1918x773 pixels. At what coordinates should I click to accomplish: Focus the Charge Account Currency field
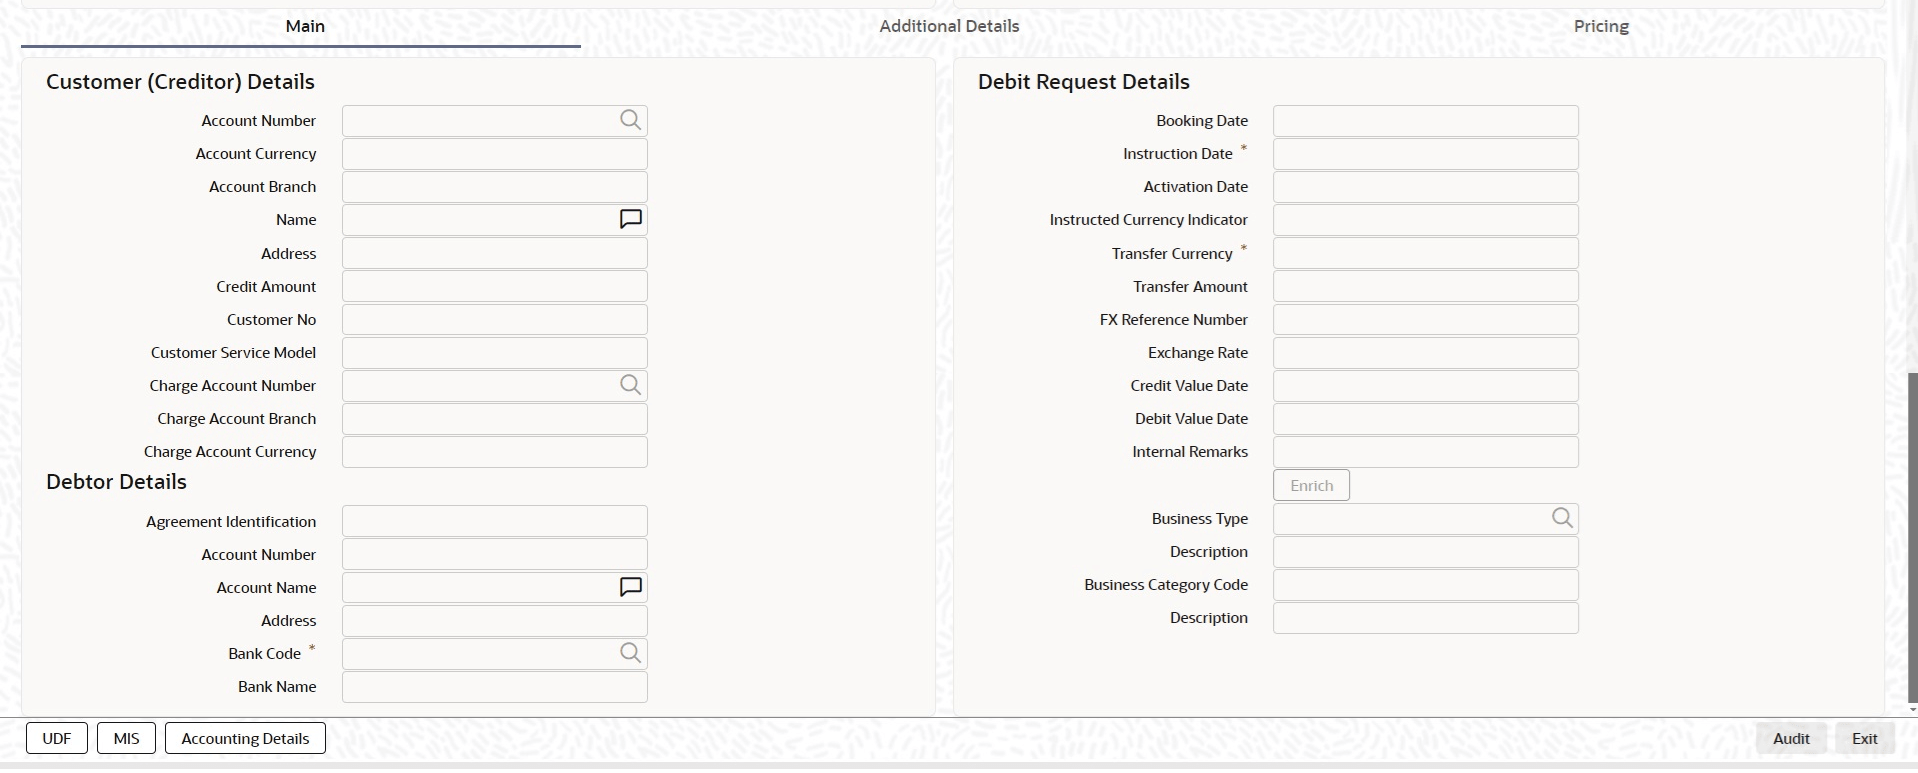pyautogui.click(x=495, y=452)
